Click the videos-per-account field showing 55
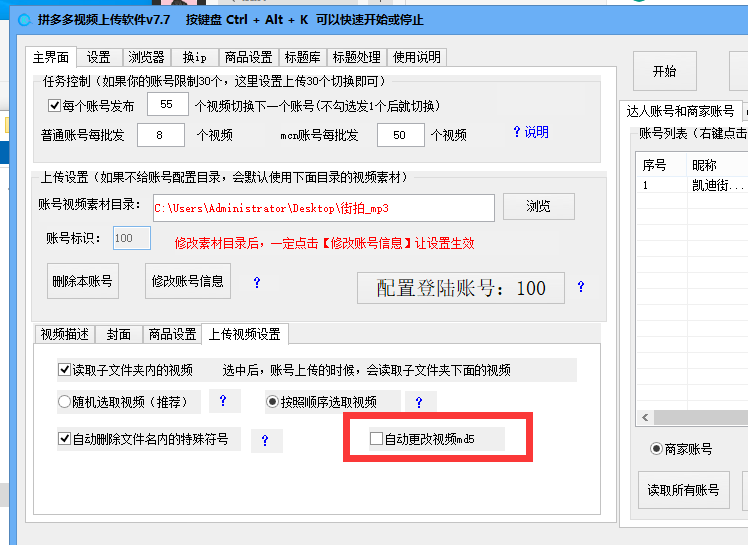 click(167, 104)
